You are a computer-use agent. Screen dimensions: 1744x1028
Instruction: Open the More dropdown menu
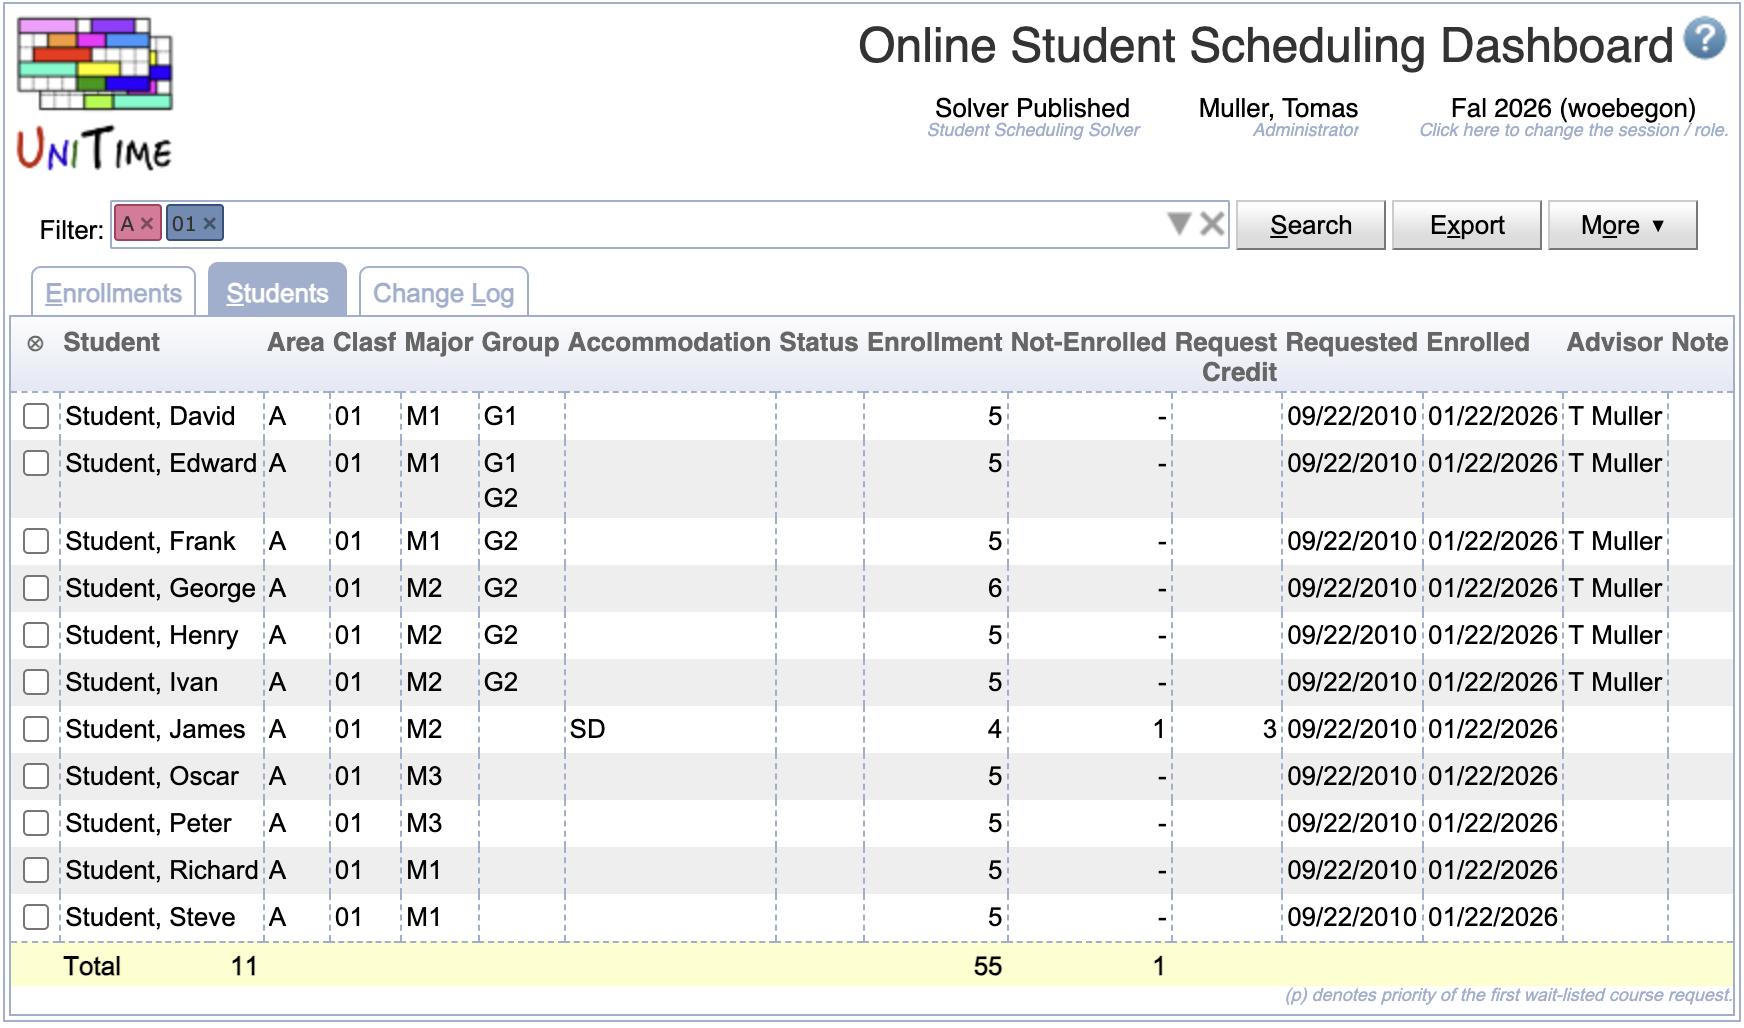[1621, 224]
